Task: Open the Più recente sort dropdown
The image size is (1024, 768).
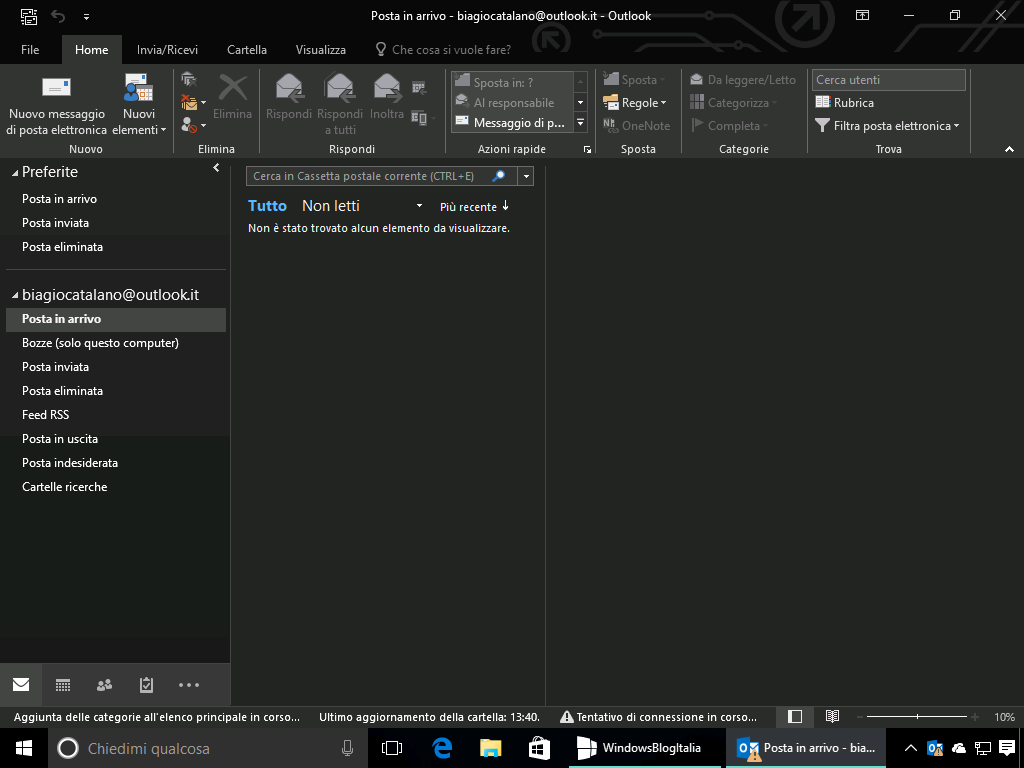Action: pos(470,206)
